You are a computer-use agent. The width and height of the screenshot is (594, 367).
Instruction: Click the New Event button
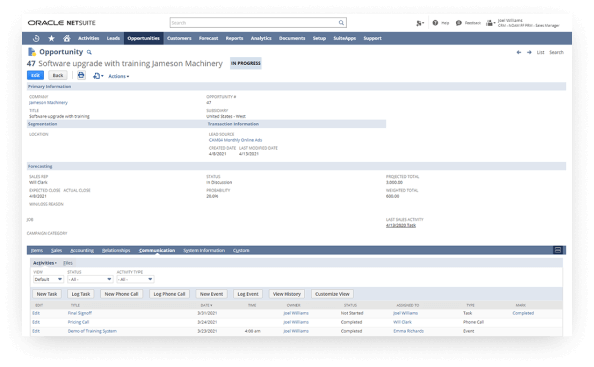coord(211,294)
